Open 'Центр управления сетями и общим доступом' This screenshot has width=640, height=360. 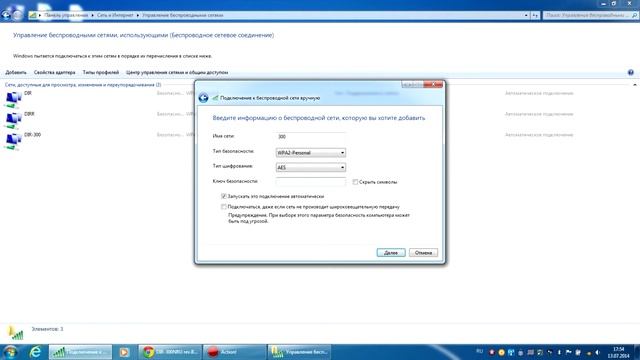click(177, 72)
